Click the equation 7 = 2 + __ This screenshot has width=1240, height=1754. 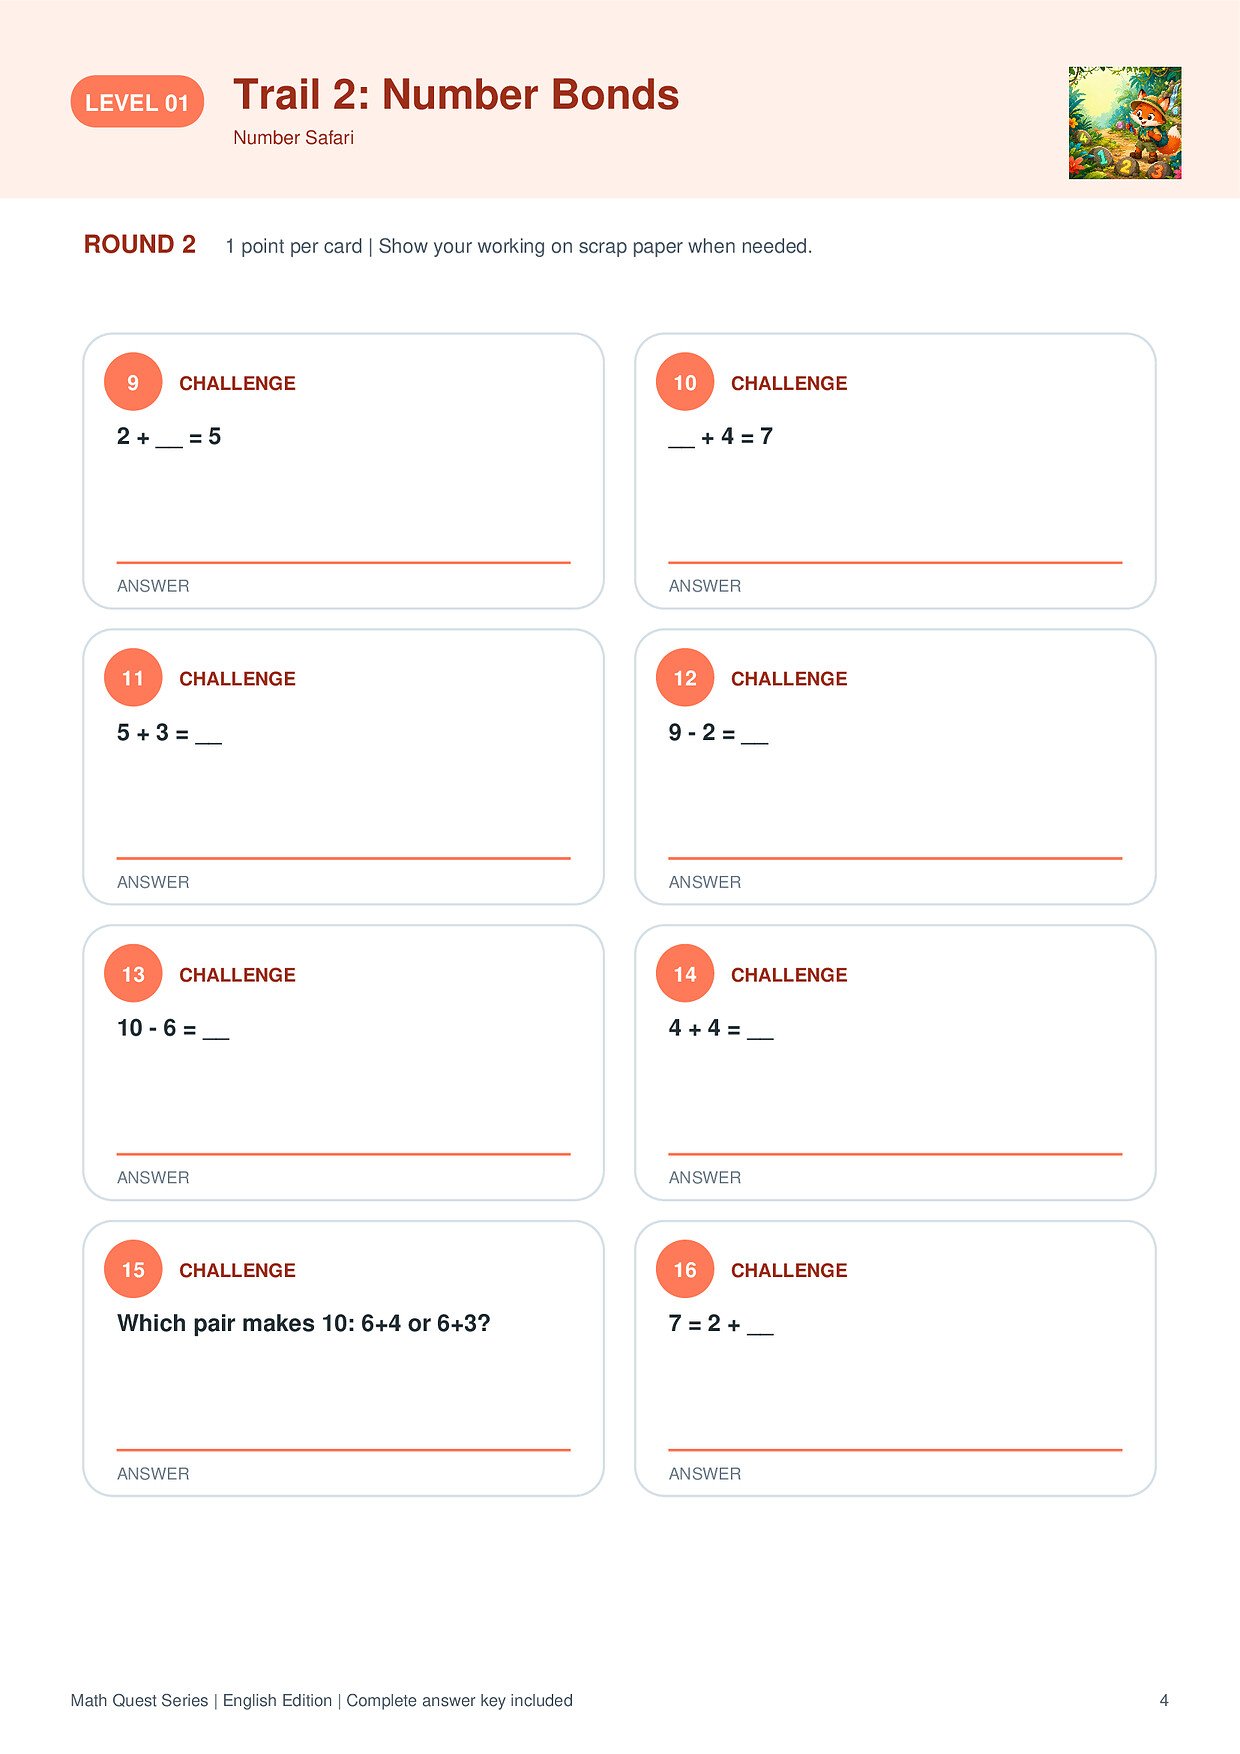point(721,1324)
